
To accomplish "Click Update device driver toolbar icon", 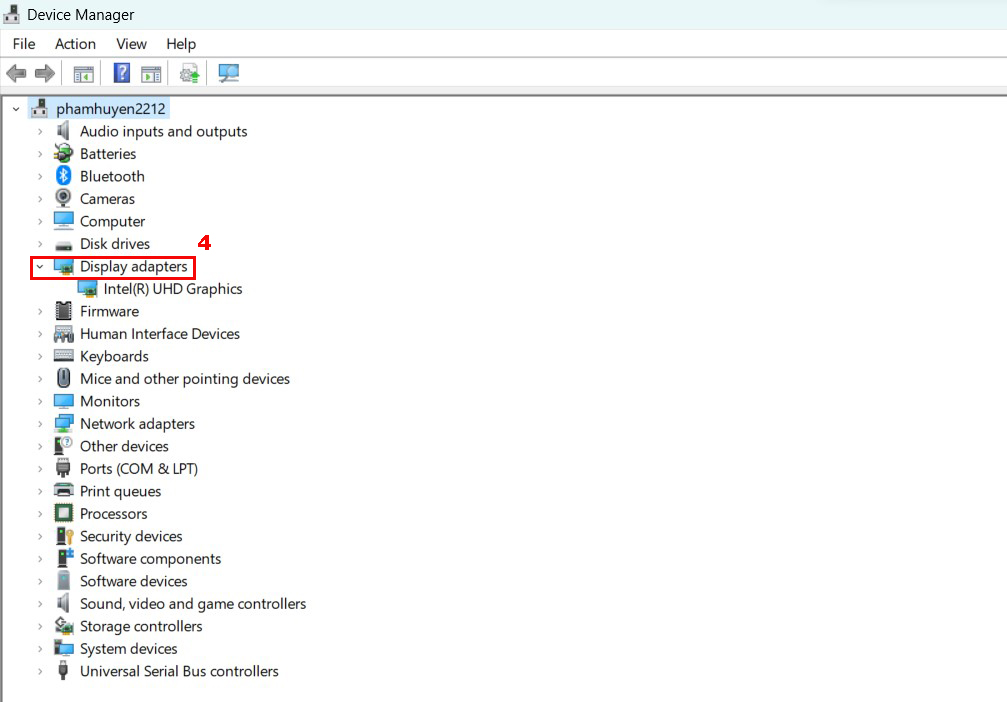I will click(x=189, y=73).
